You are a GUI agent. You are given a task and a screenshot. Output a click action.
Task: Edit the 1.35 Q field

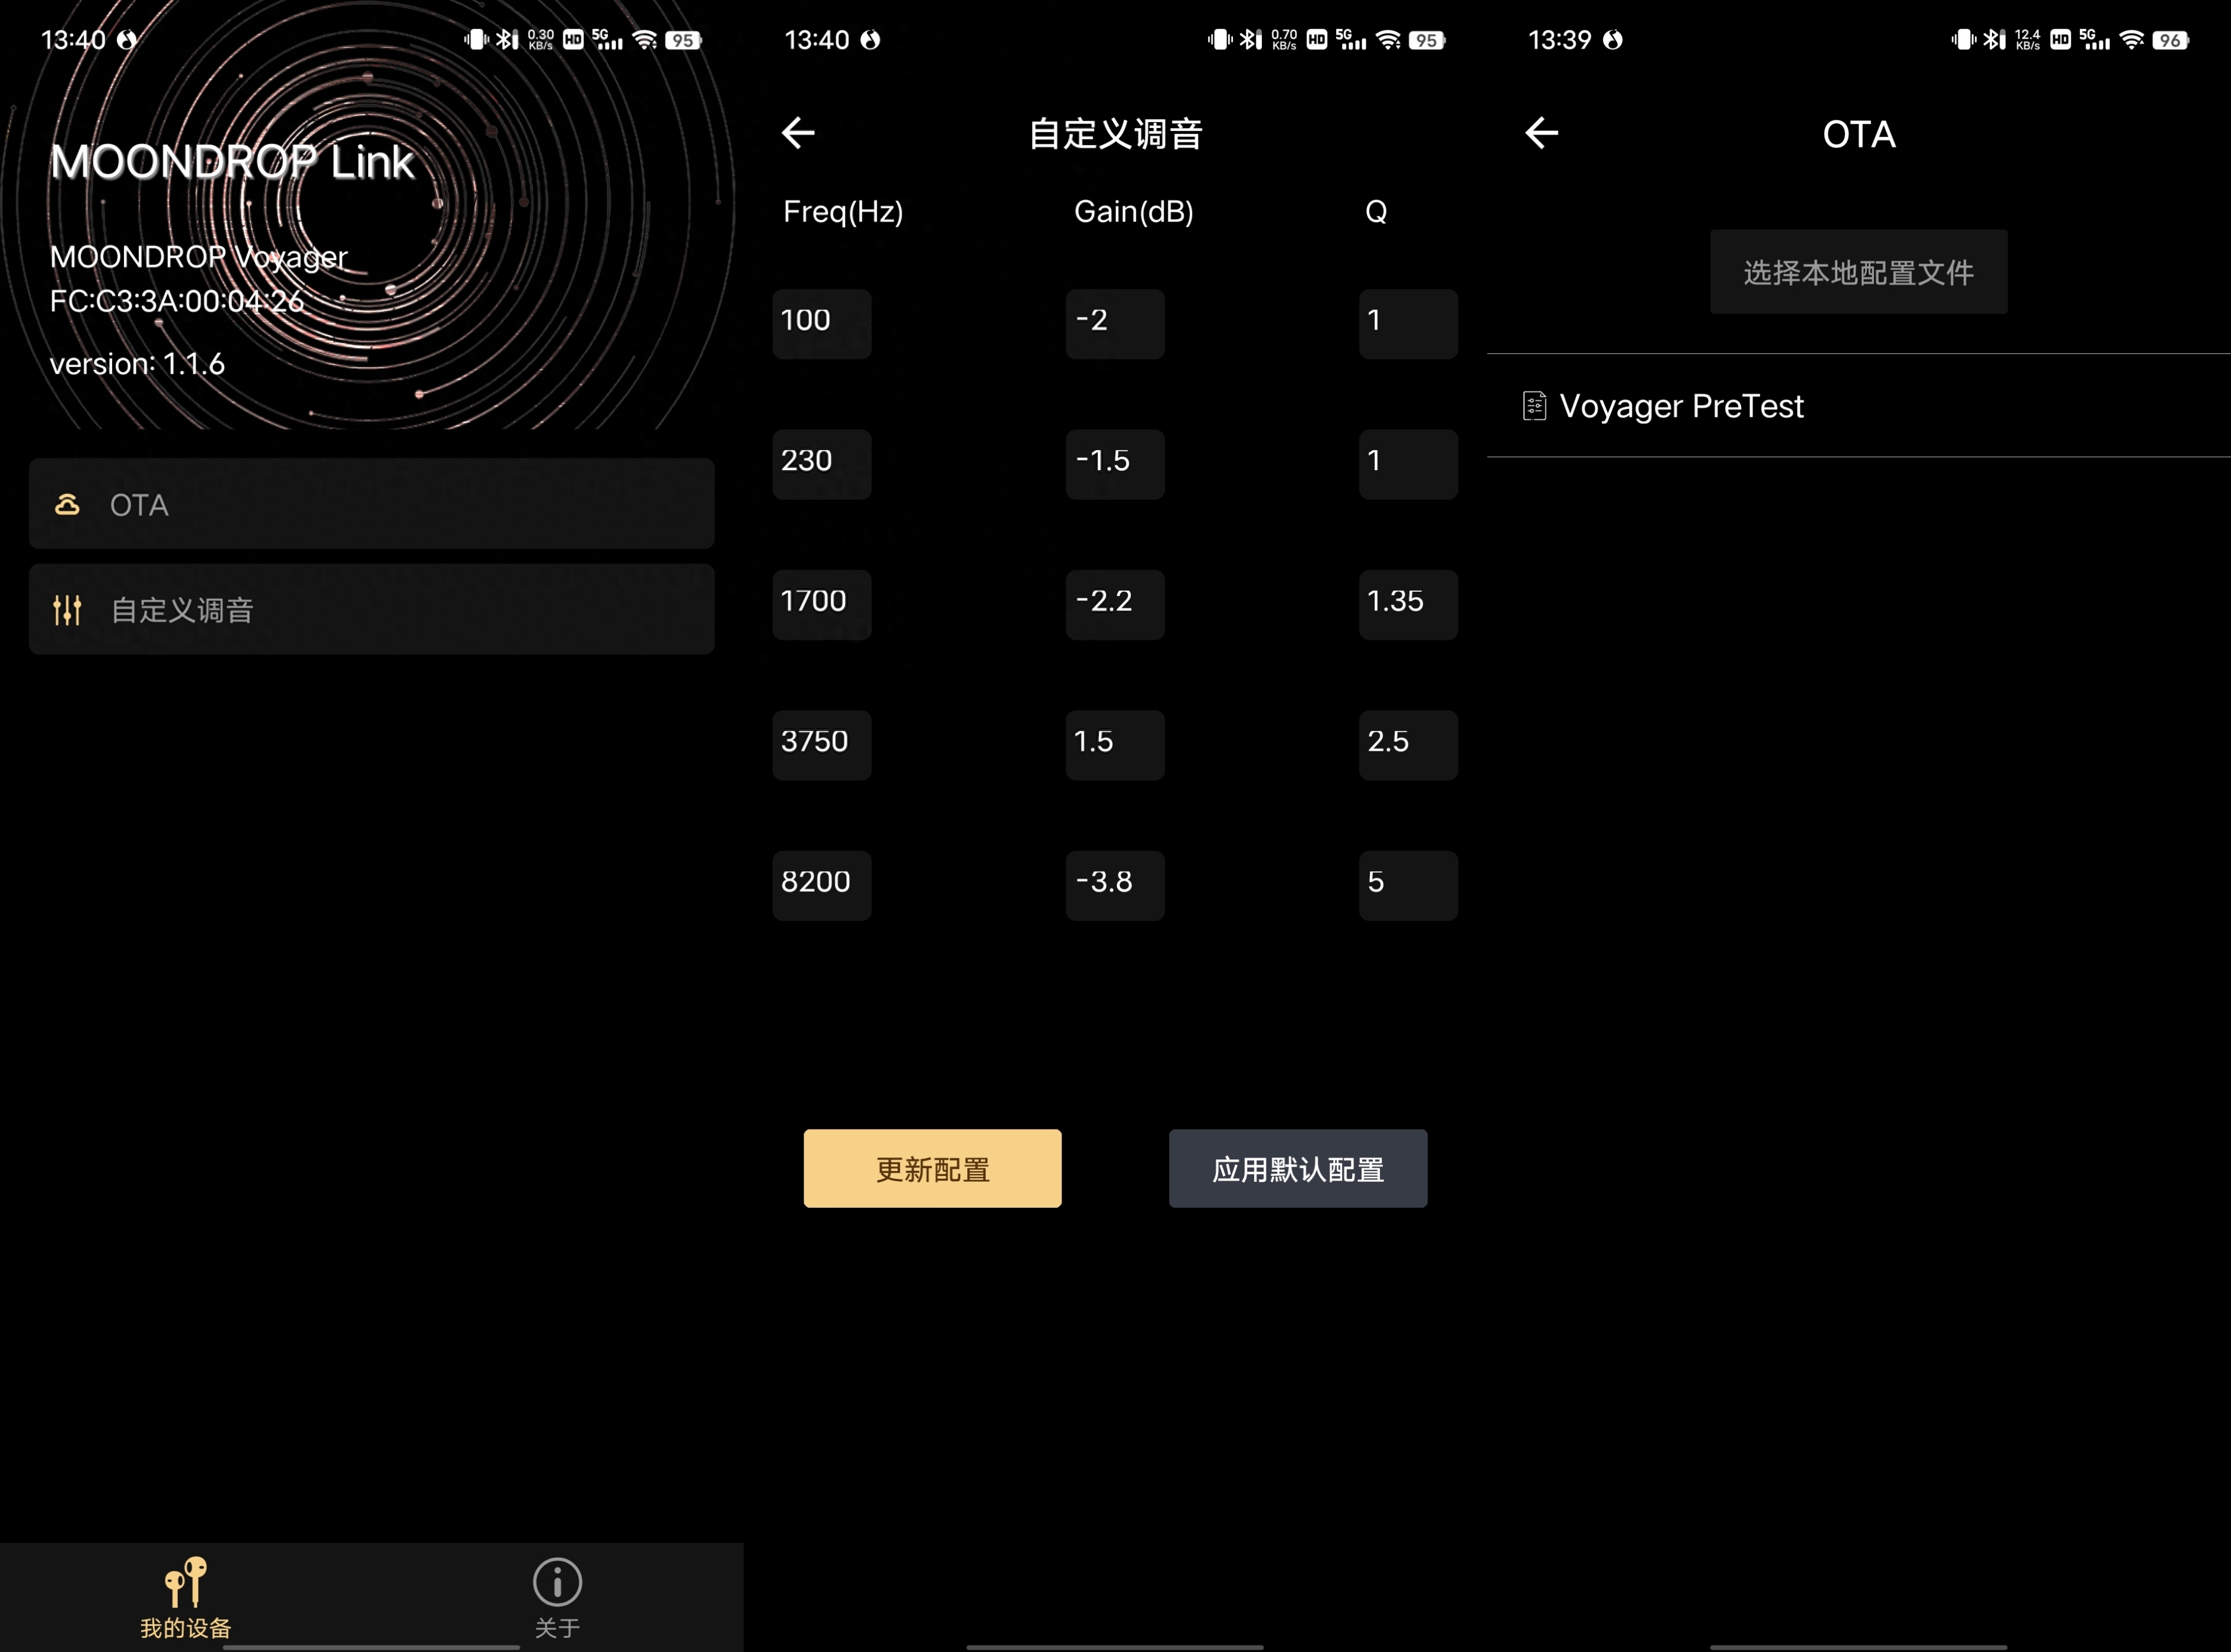[1408, 605]
